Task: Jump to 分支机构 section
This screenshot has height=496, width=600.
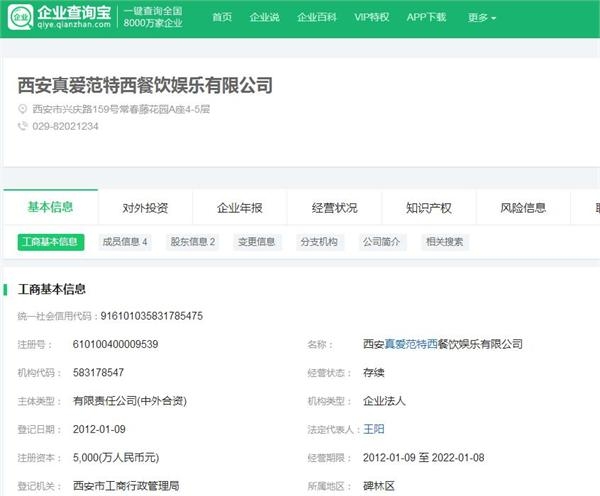Action: pyautogui.click(x=319, y=242)
